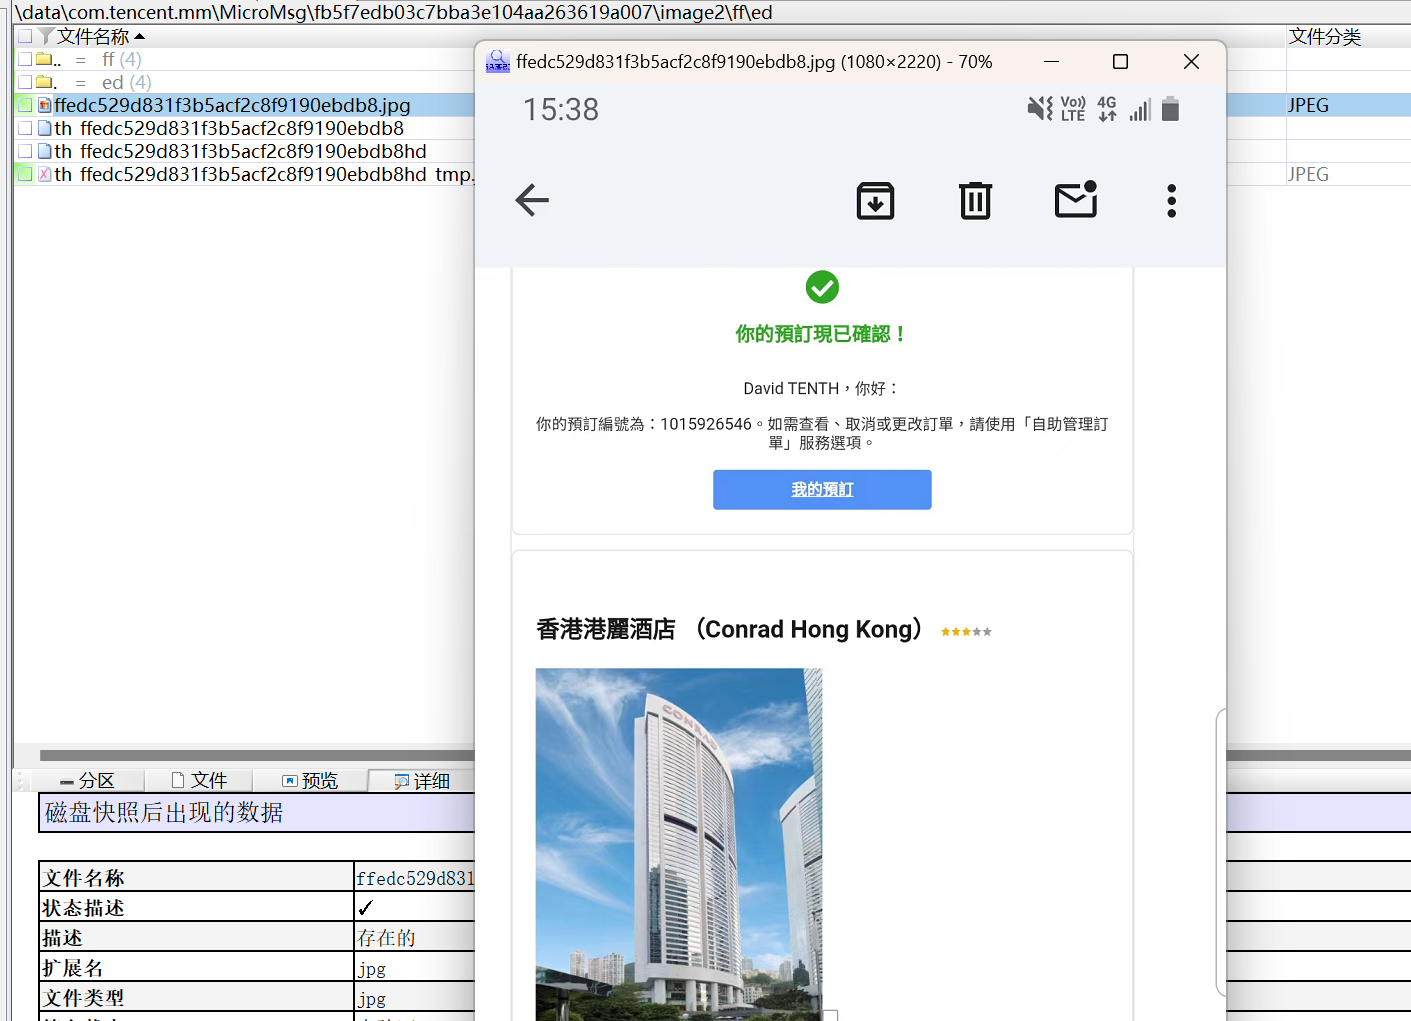
Task: Maximize the image viewer window
Action: click(1121, 62)
